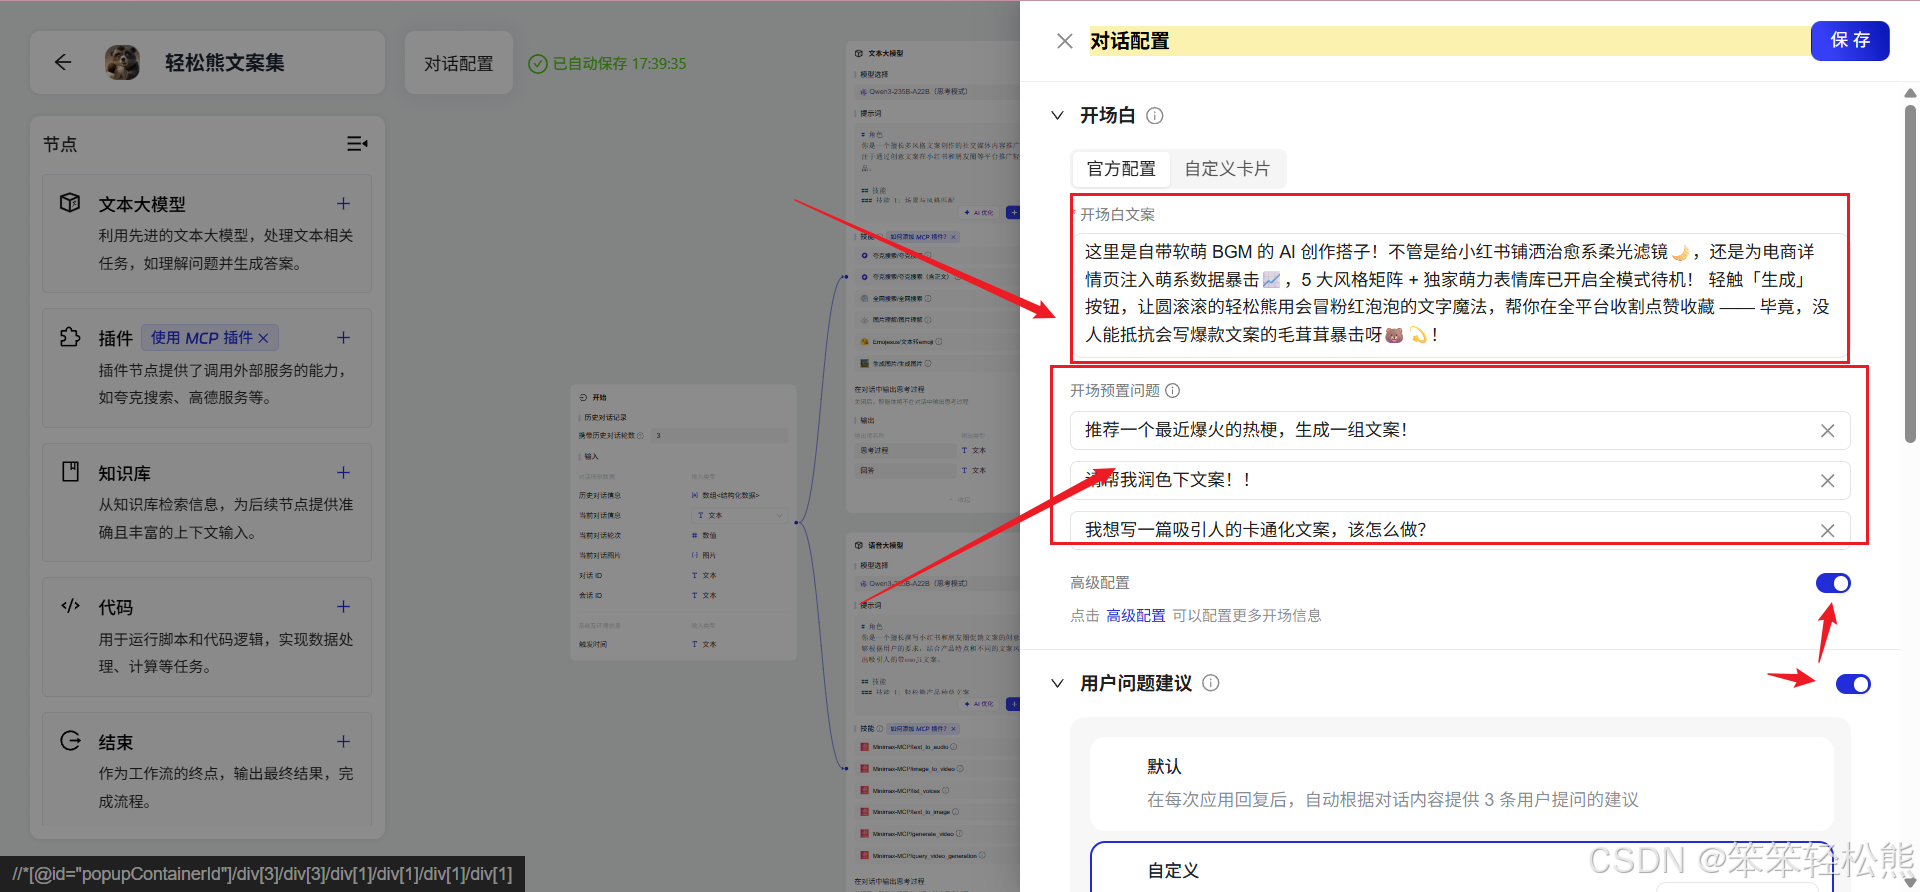Show info tooltip for 开场白
The width and height of the screenshot is (1920, 892).
[x=1155, y=116]
